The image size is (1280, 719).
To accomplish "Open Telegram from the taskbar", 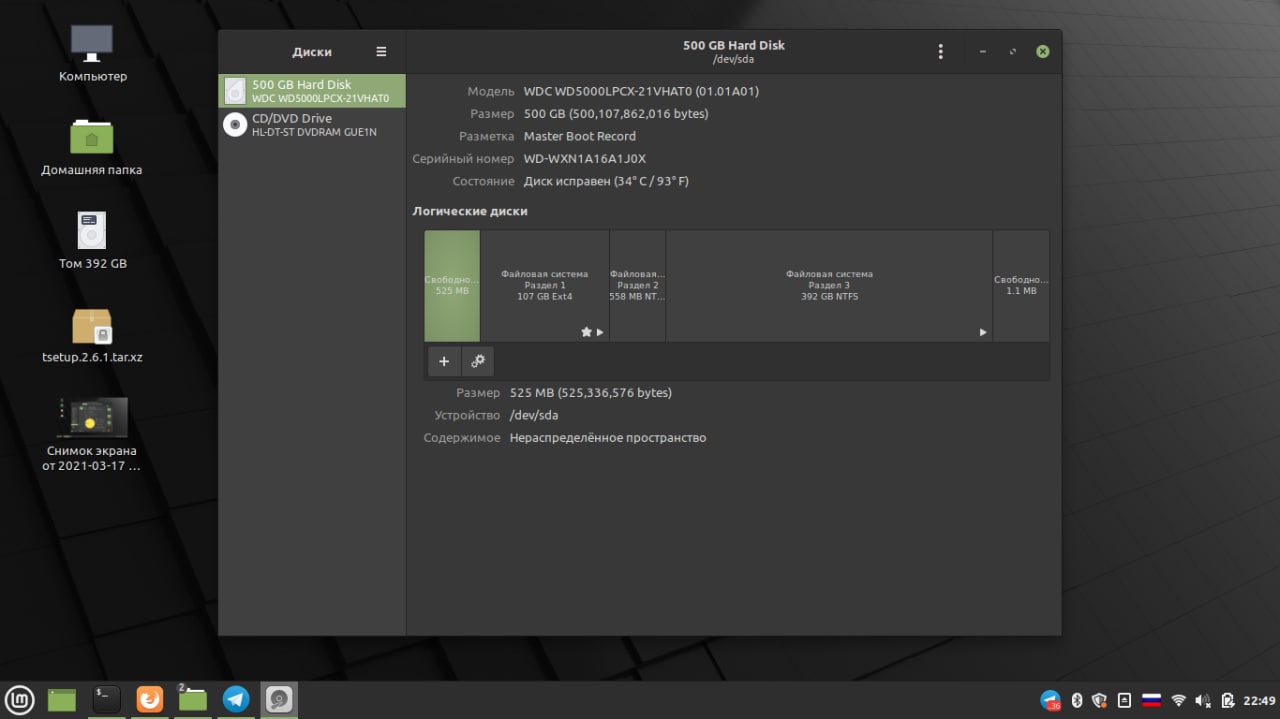I will coord(236,699).
